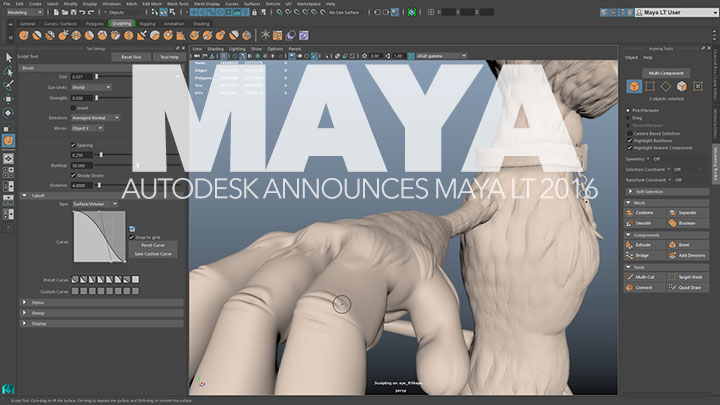Expand the Stamp section
The image size is (720, 405).
(x=24, y=313)
